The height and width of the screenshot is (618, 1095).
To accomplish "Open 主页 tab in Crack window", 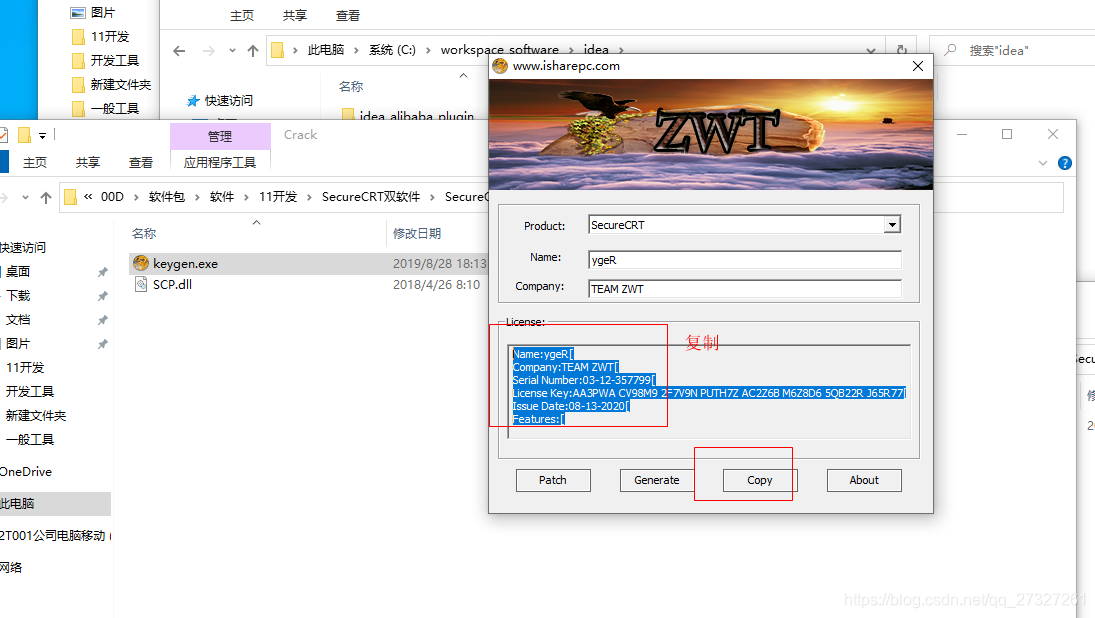I will click(x=35, y=163).
